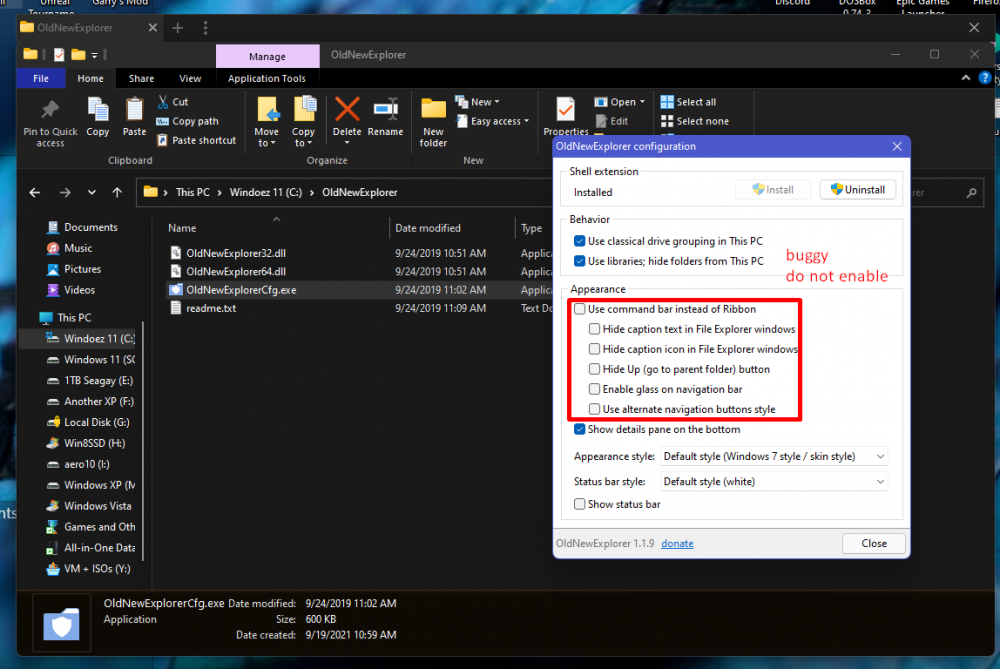This screenshot has width=1000, height=669.
Task: Switch to the View ribbon tab
Action: tap(190, 78)
